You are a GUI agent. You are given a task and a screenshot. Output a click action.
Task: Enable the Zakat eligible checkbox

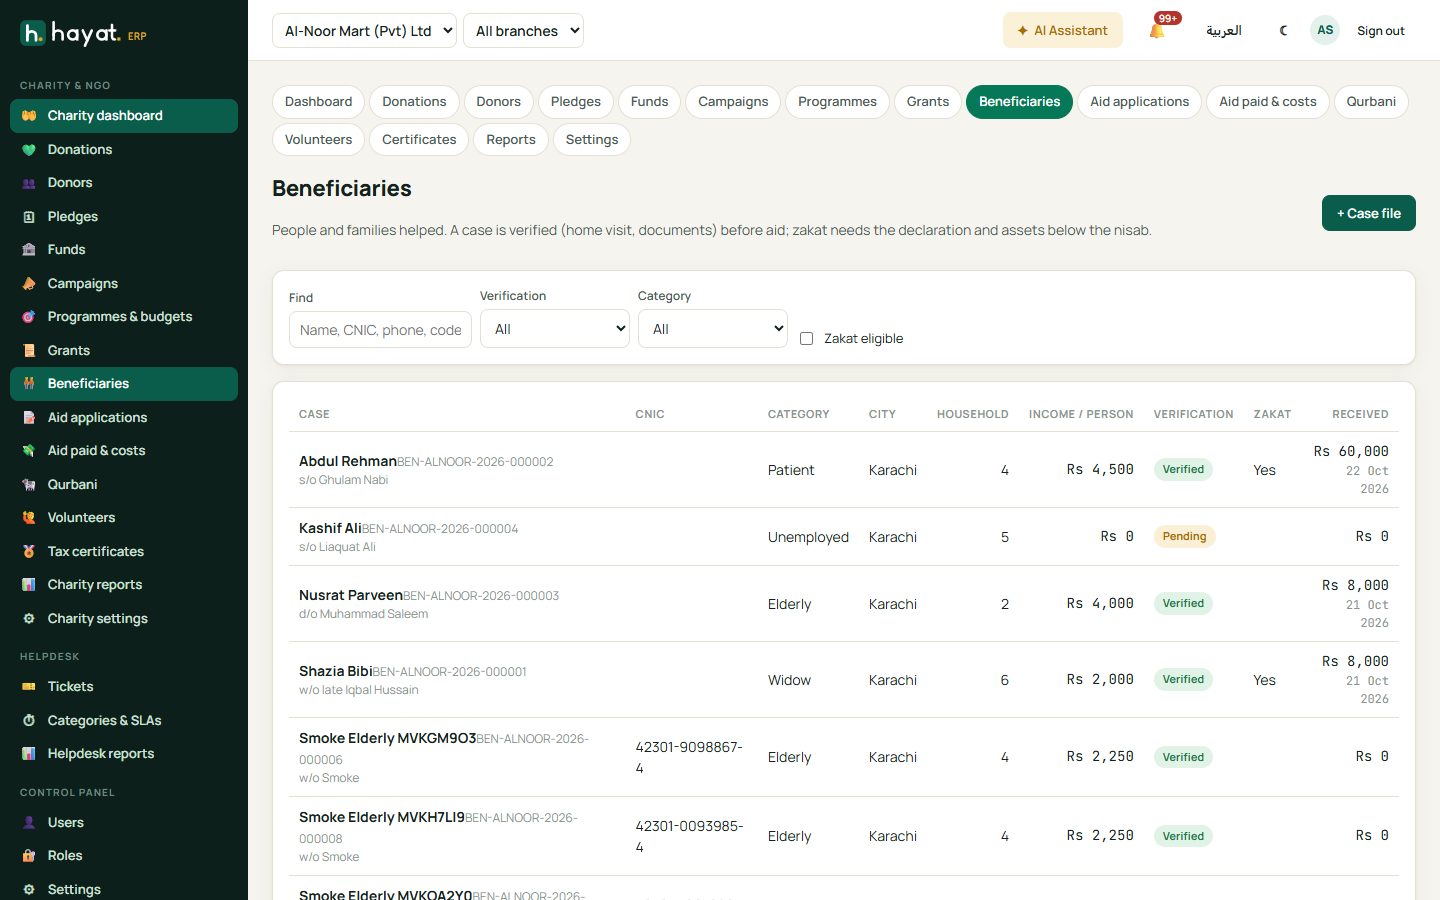(807, 339)
